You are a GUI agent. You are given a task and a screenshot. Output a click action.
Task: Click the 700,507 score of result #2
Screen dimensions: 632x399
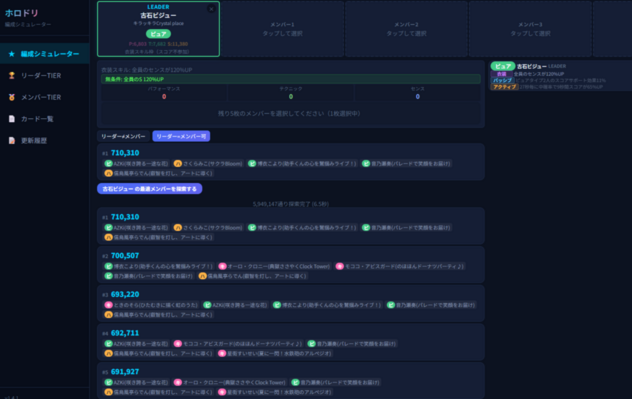coord(125,256)
